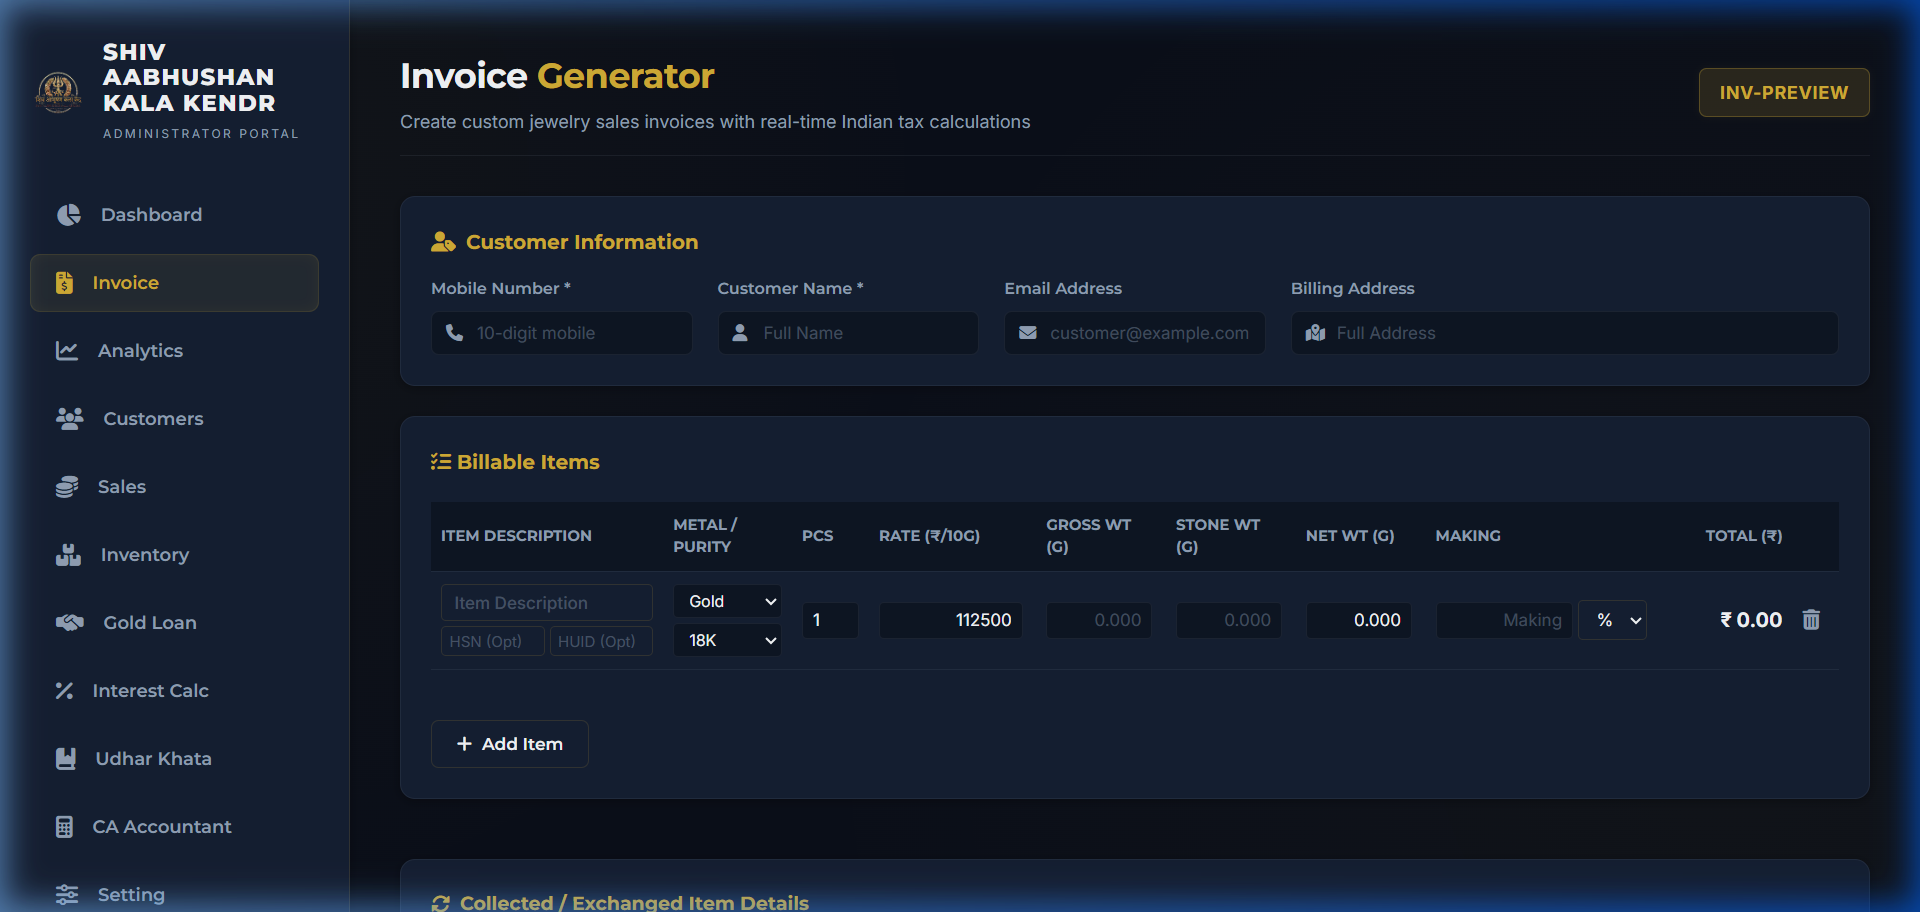Viewport: 1920px width, 912px height.
Task: Click the envelope icon in Email Address field
Action: [1027, 333]
